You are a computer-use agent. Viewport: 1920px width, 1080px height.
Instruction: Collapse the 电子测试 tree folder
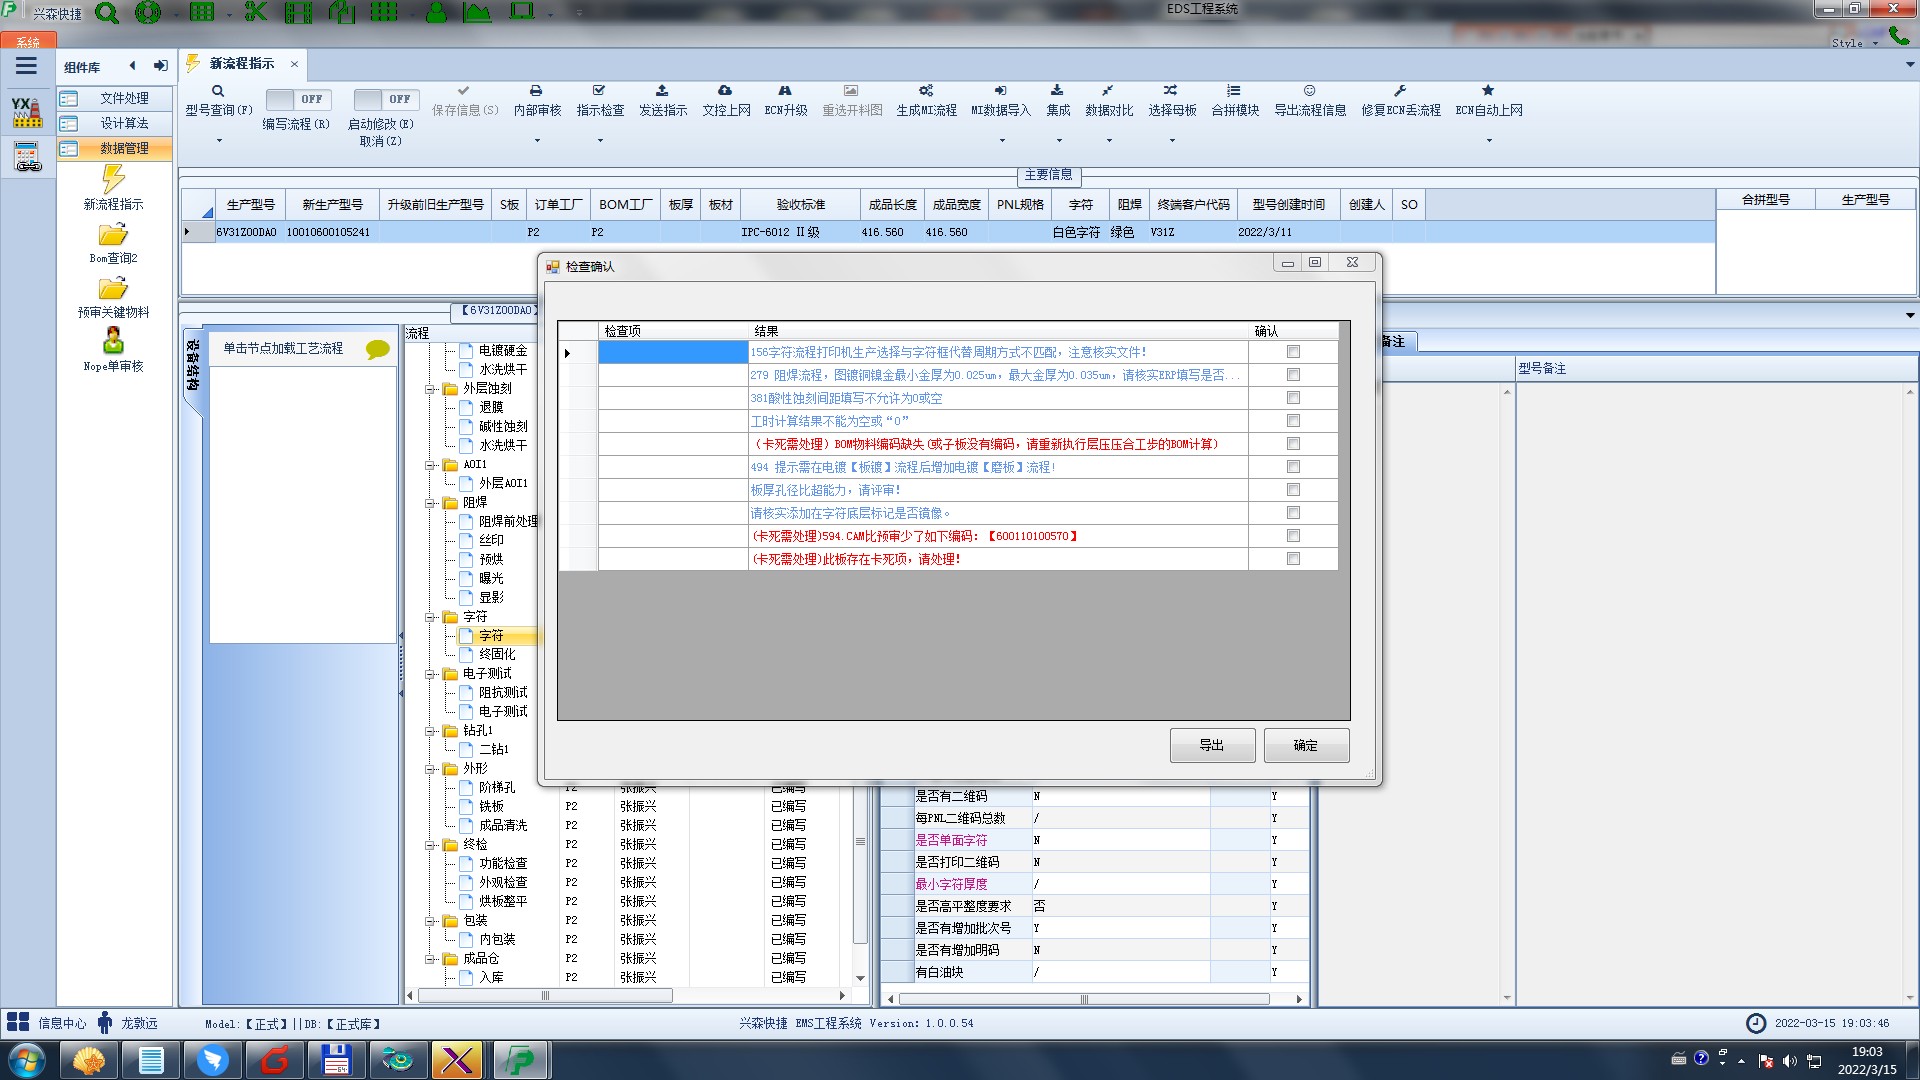pyautogui.click(x=430, y=674)
